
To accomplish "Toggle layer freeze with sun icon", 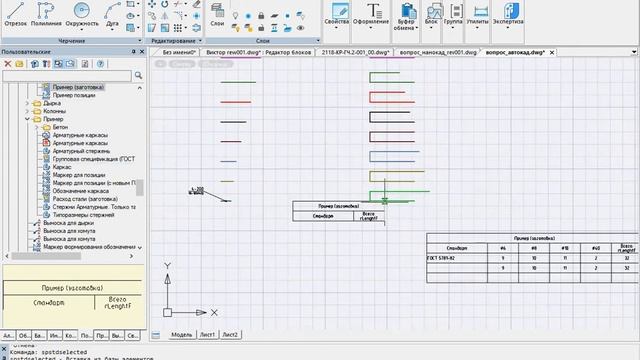I will [x=248, y=16].
